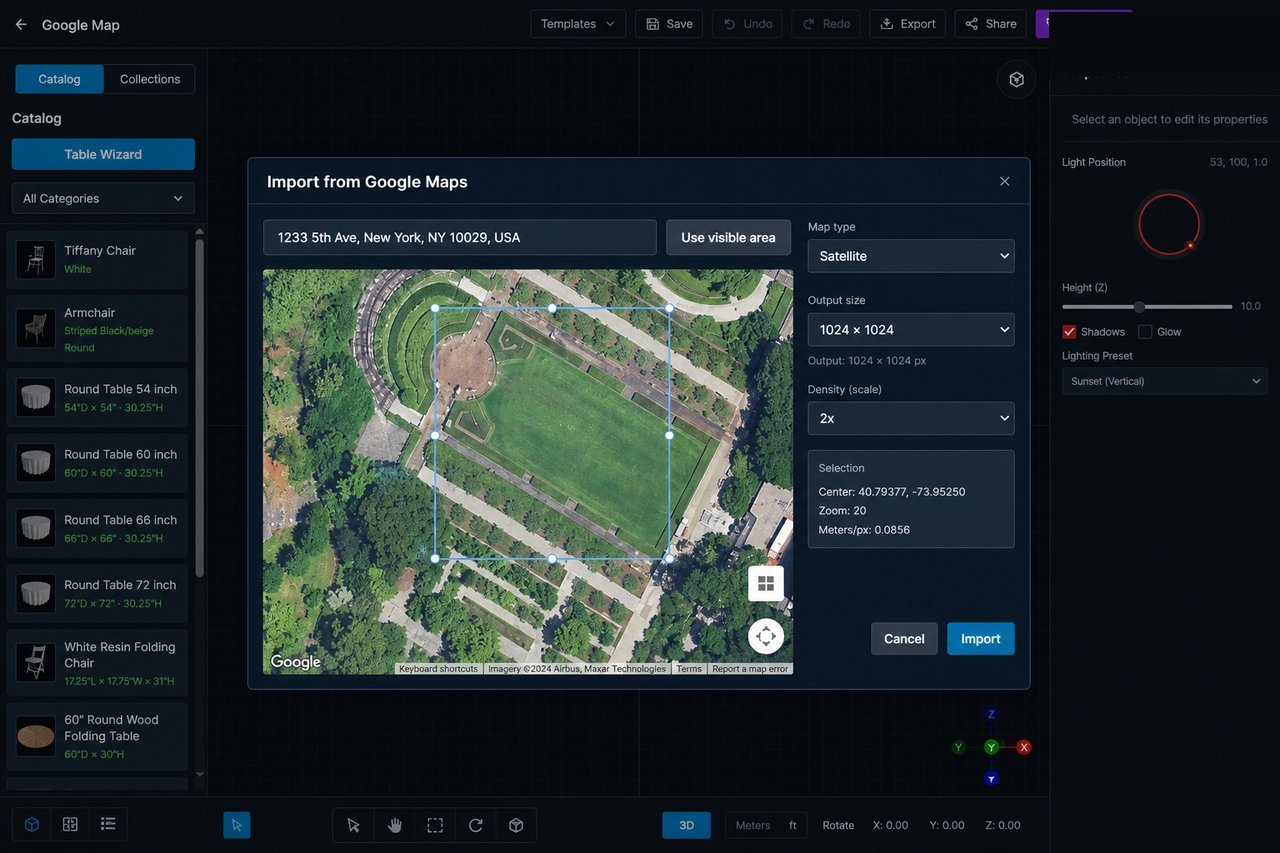Click the Export button
This screenshot has width=1280, height=853.
[x=908, y=24]
